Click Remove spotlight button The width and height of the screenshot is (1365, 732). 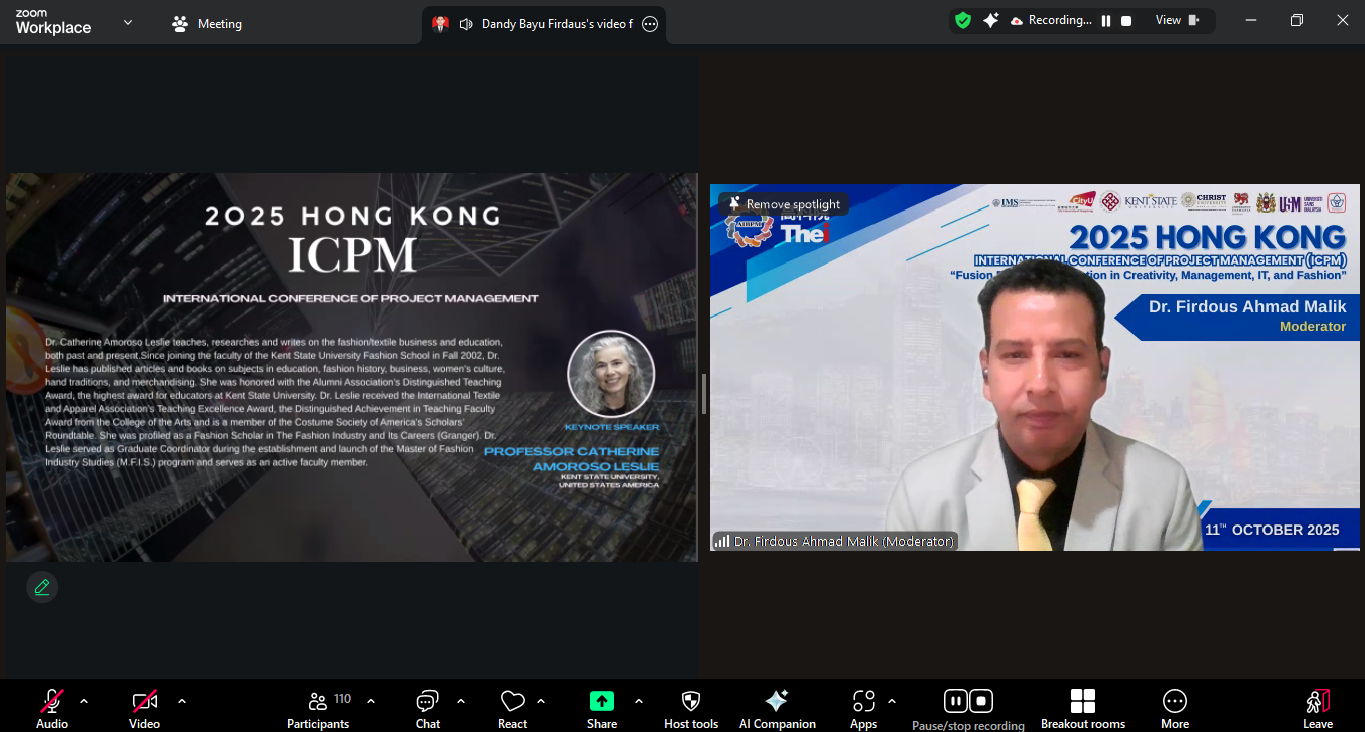[784, 204]
